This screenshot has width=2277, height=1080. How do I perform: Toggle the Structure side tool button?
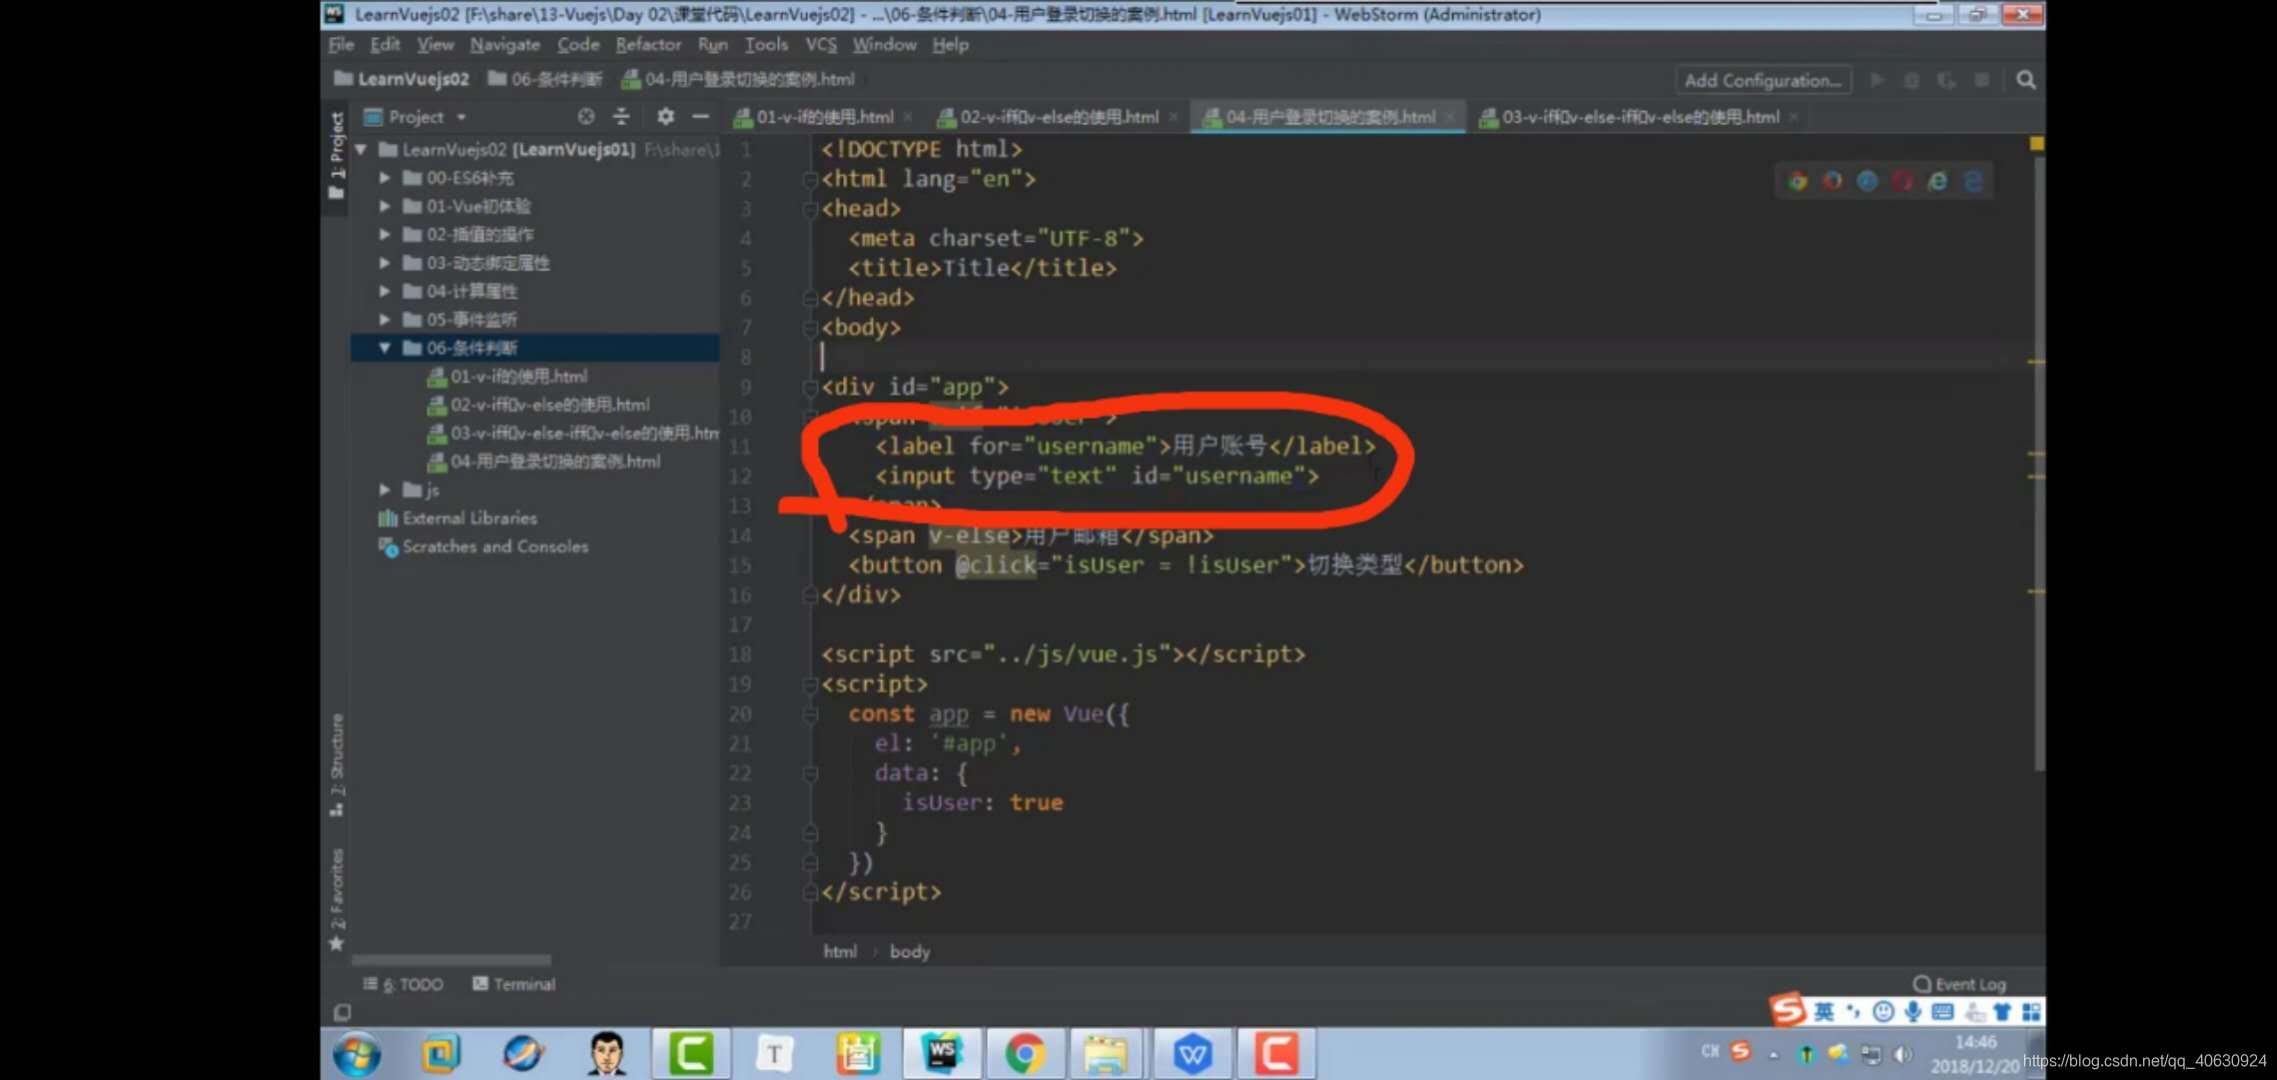tap(337, 765)
